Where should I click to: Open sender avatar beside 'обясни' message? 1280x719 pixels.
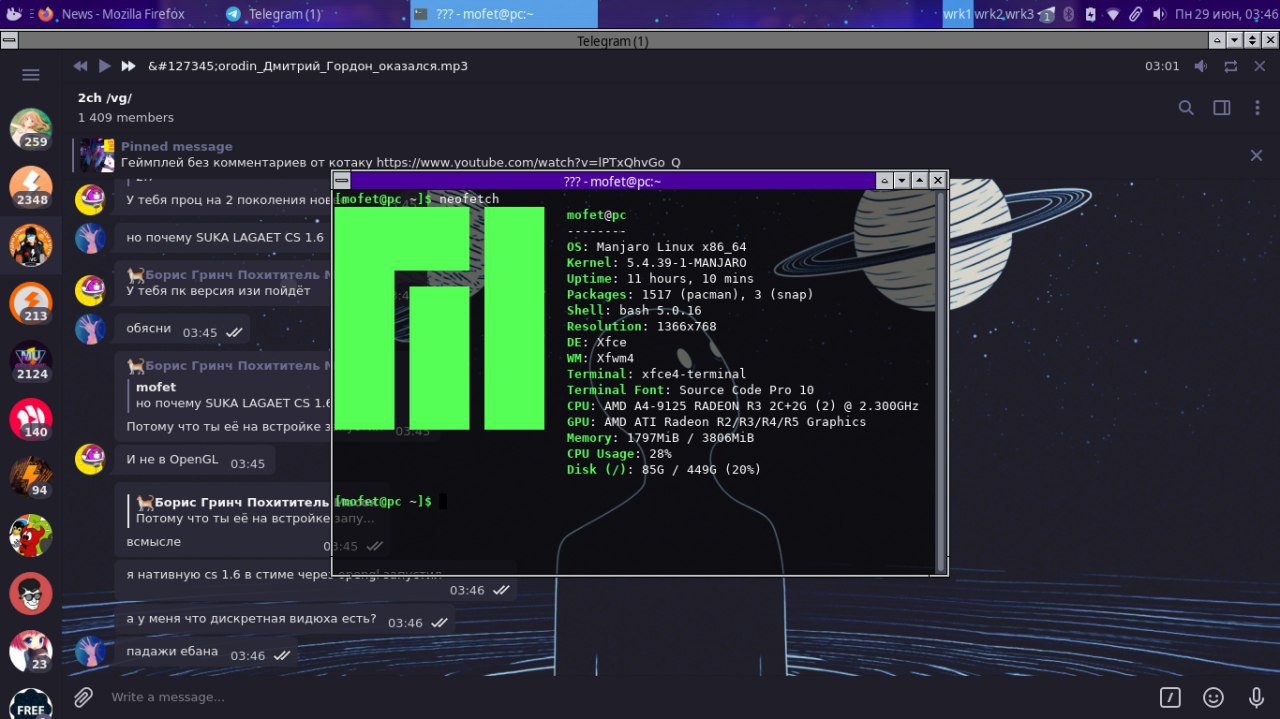pos(90,329)
